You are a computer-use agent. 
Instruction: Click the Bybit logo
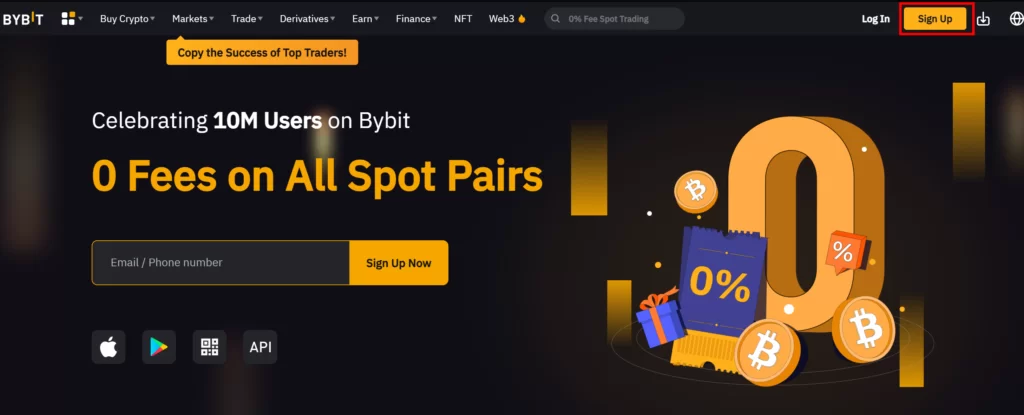pos(23,19)
